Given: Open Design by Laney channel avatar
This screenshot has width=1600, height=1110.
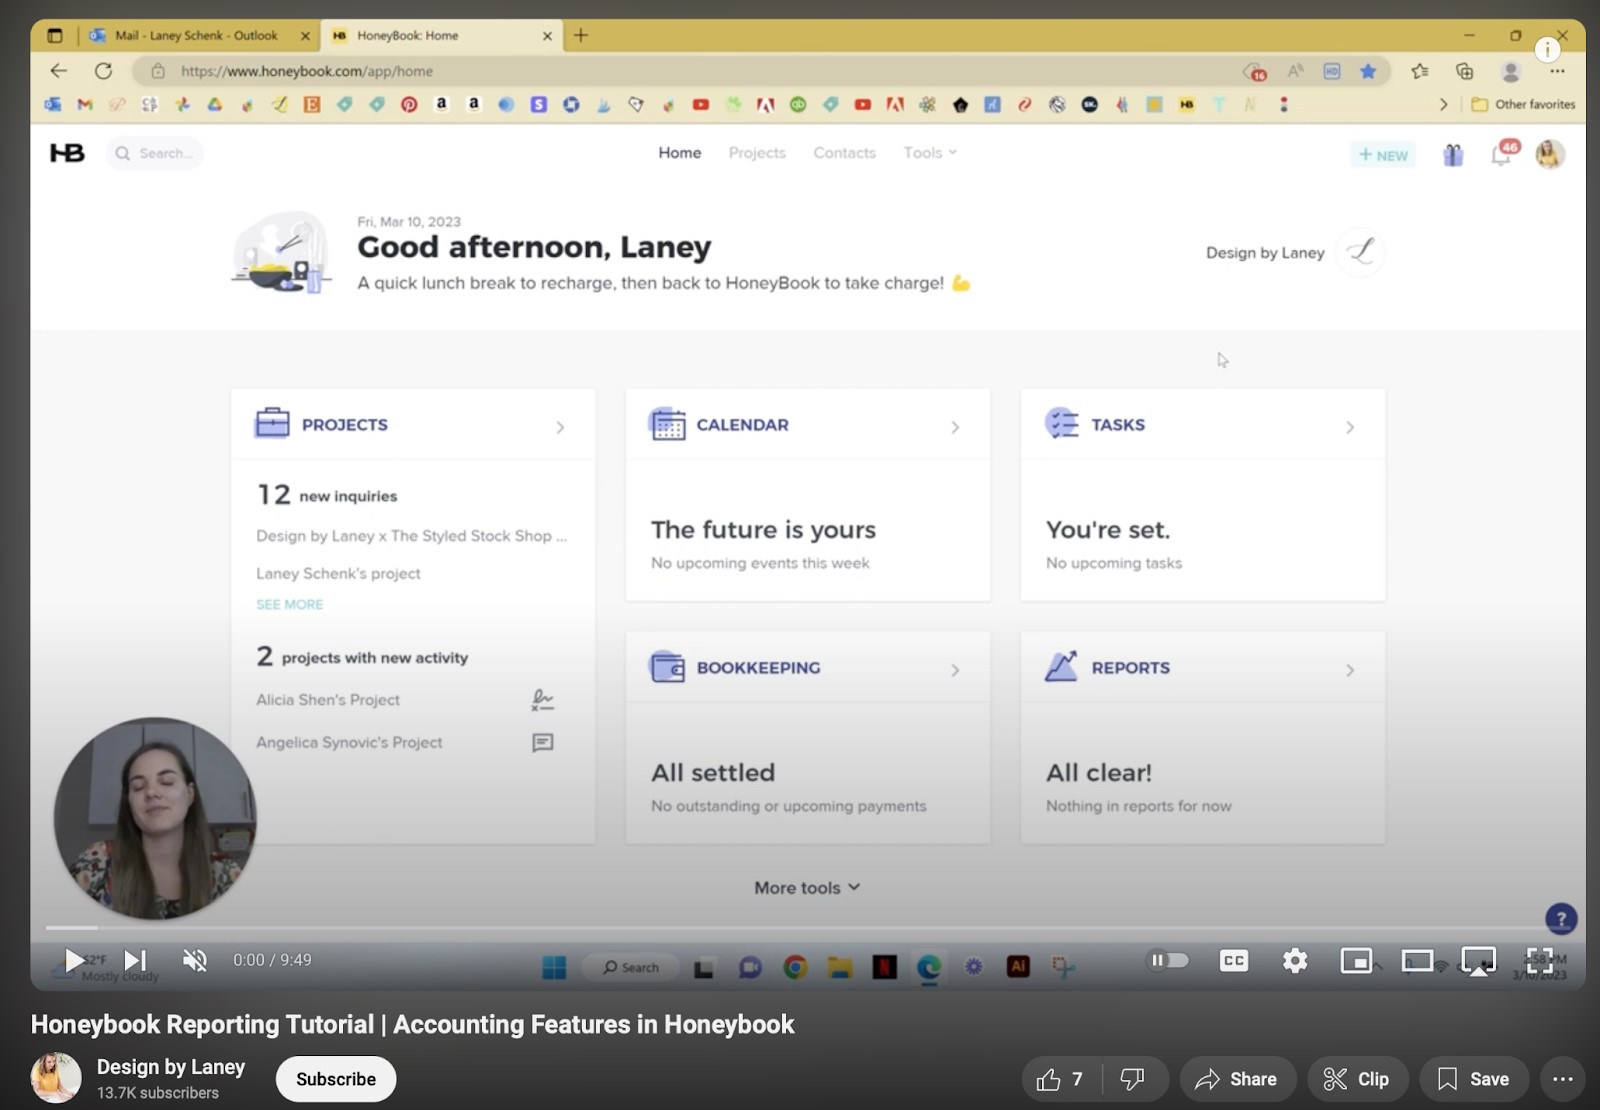Looking at the screenshot, I should [x=56, y=1078].
